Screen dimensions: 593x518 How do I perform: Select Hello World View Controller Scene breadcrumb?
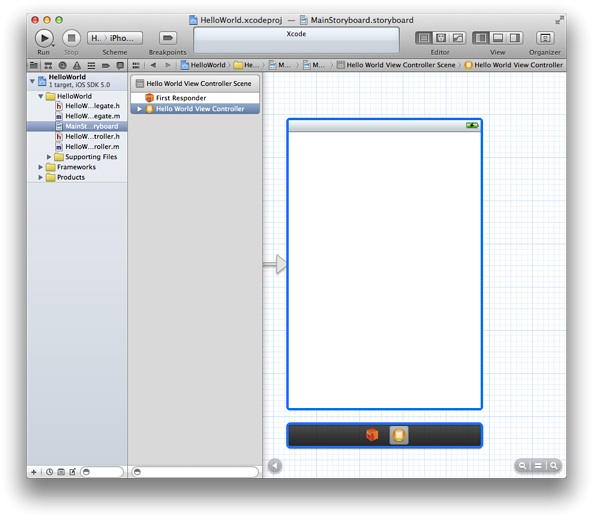click(x=396, y=65)
